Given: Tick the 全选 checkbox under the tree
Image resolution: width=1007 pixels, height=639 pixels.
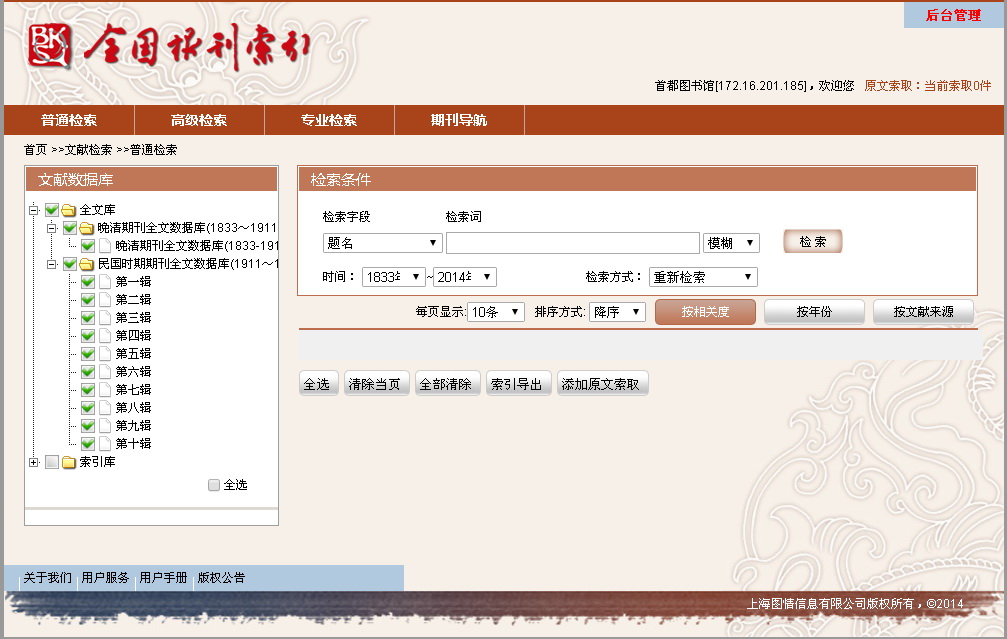Looking at the screenshot, I should [x=214, y=485].
